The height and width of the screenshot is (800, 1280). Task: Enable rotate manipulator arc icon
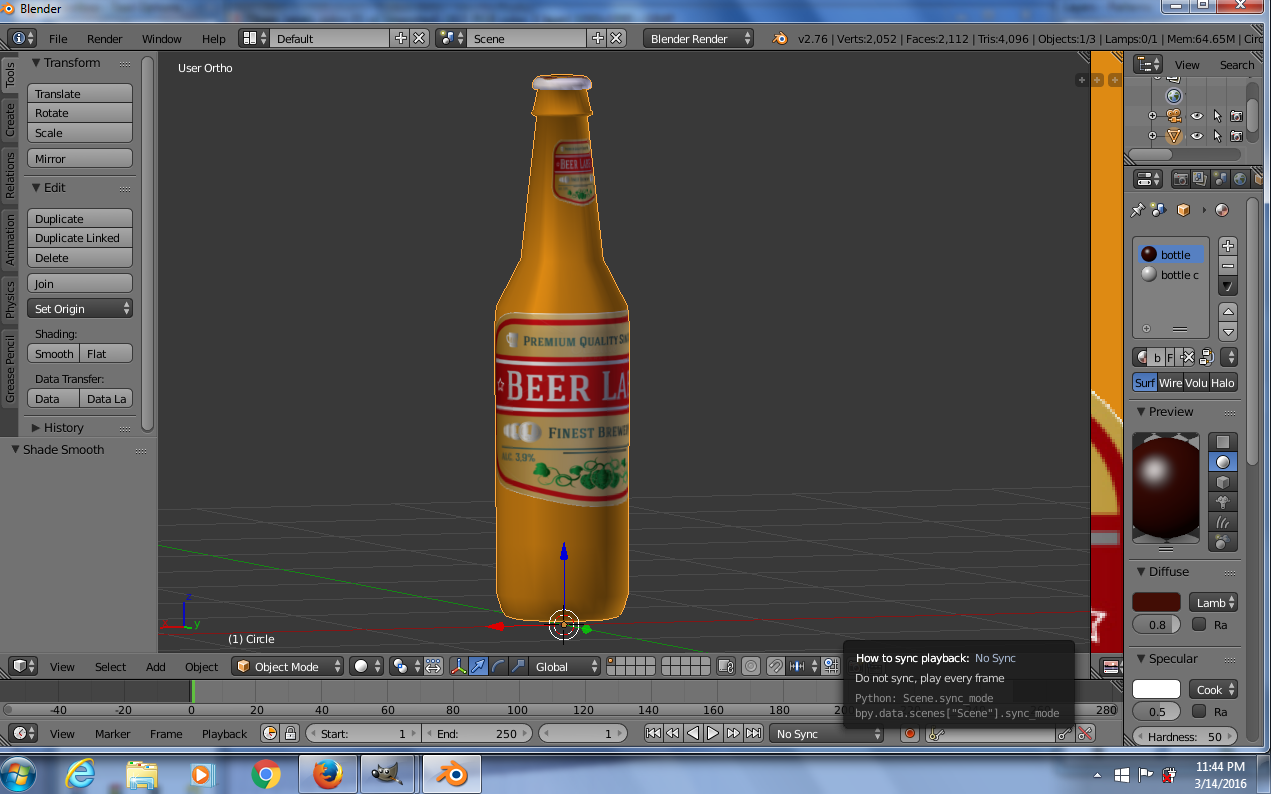point(498,666)
